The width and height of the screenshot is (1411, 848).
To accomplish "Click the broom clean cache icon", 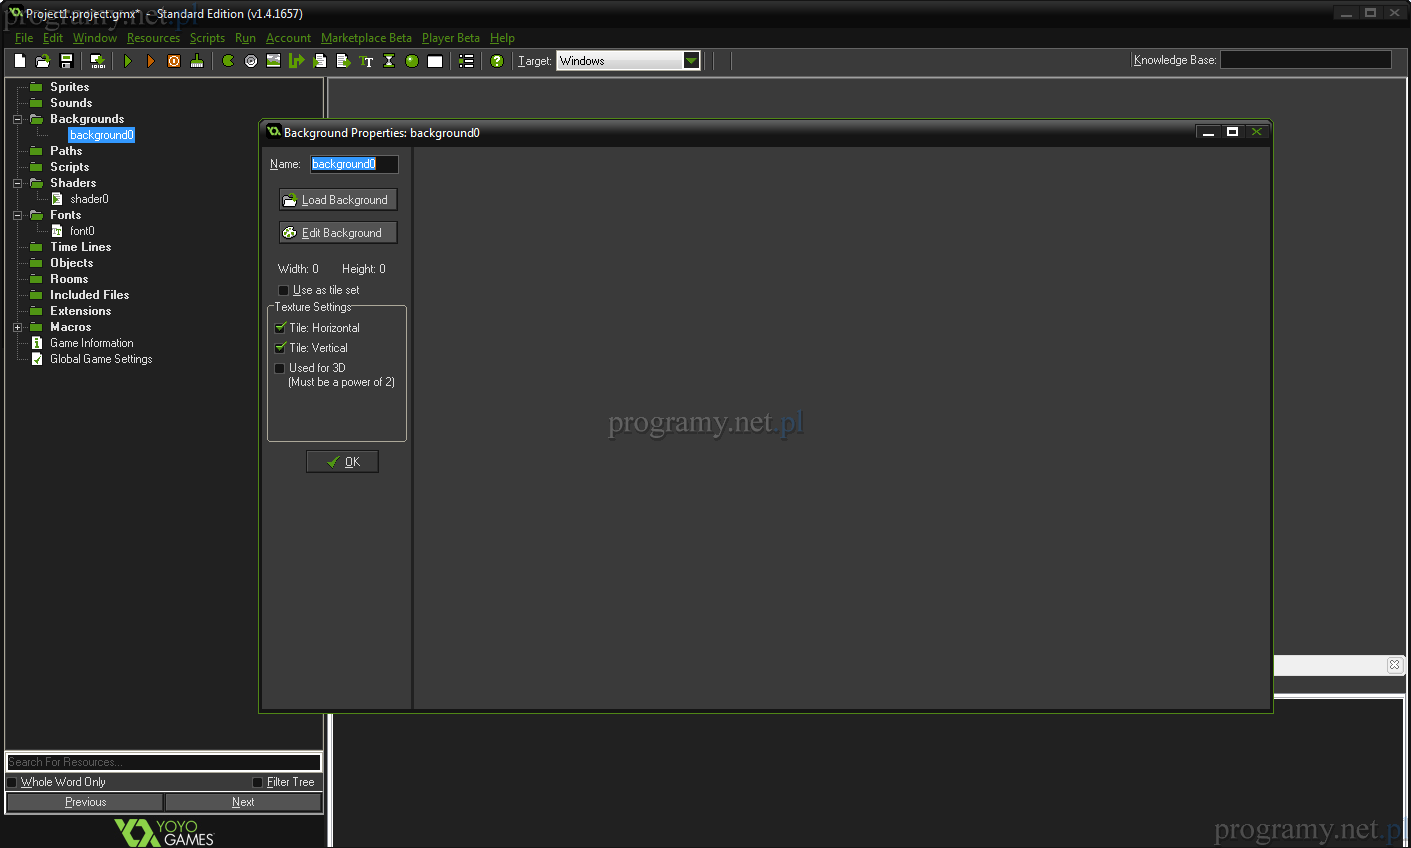I will tap(197, 61).
